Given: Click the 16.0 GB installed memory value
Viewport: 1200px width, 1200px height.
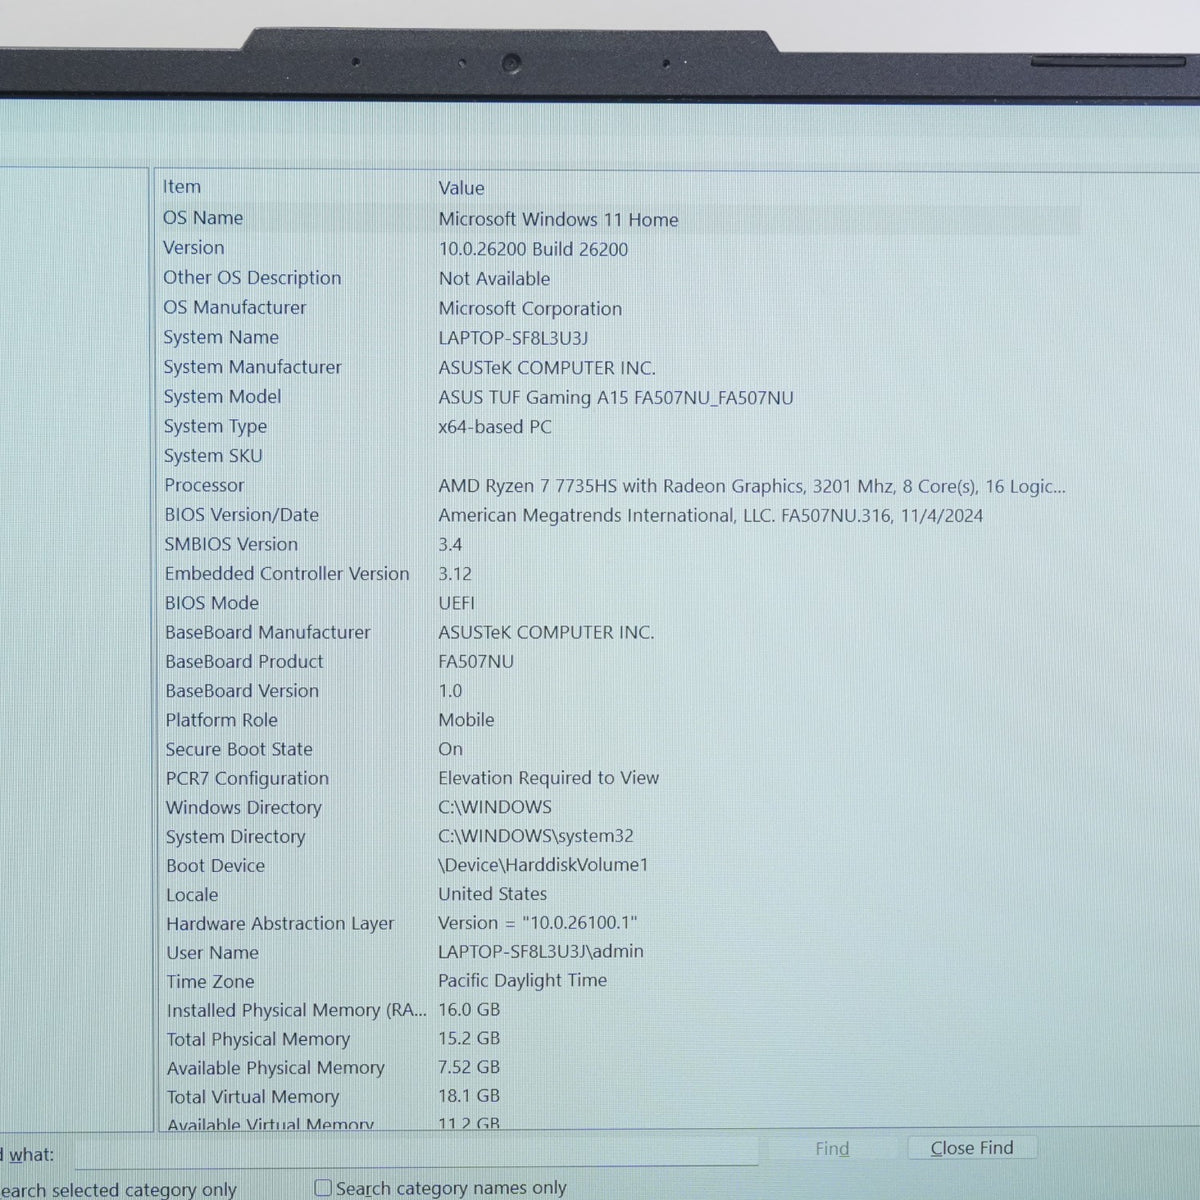Looking at the screenshot, I should tap(469, 1010).
